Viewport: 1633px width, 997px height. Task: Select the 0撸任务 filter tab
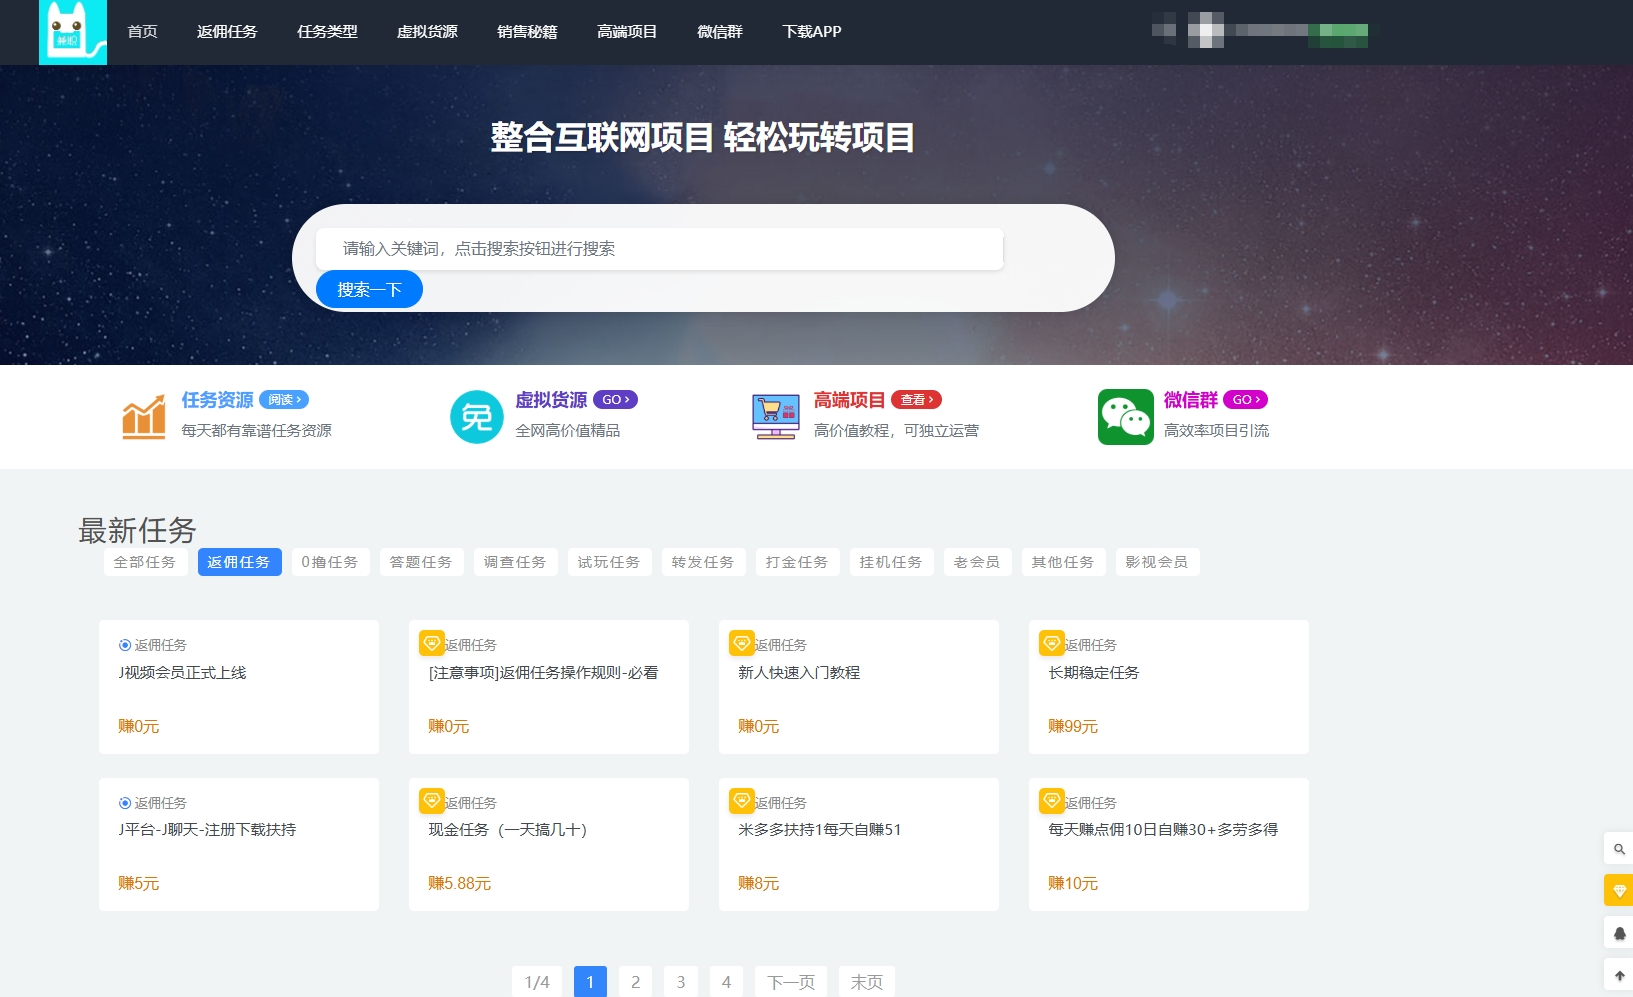click(329, 562)
